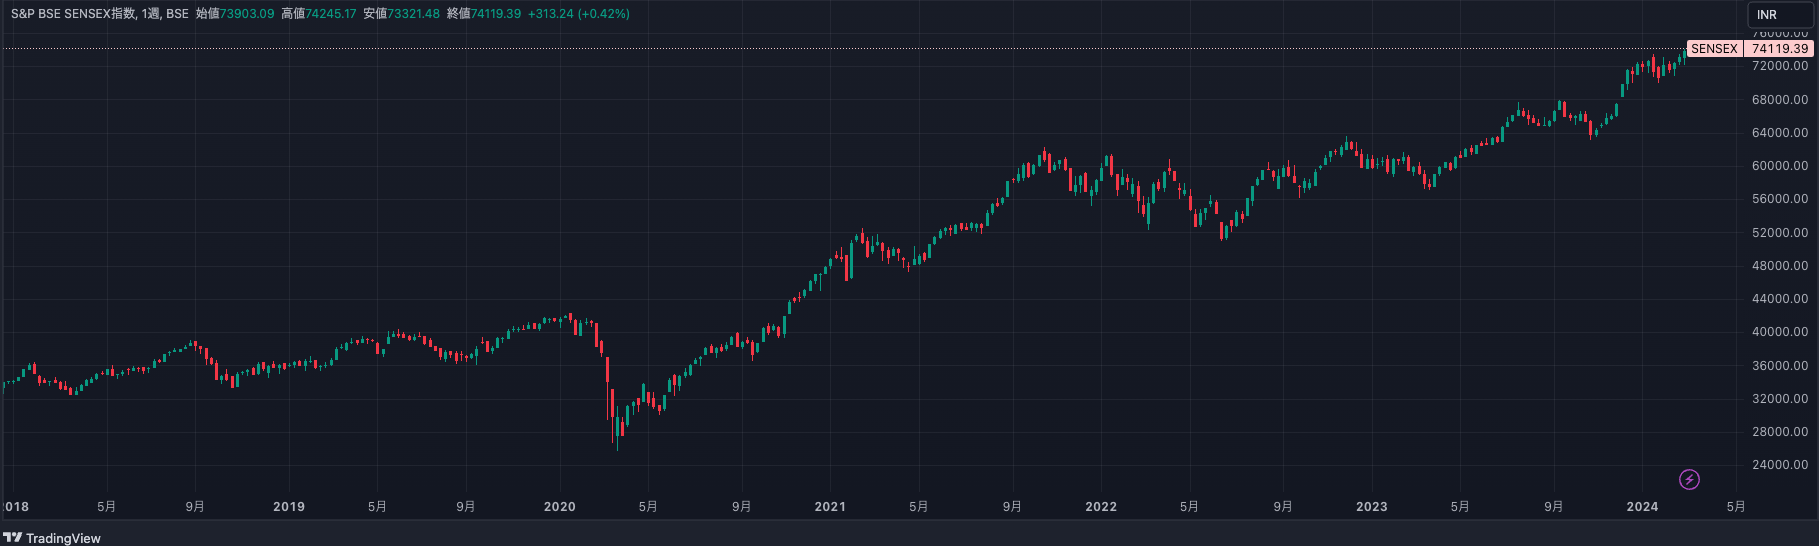Click the +313.24 (+0.42%) change value
The image size is (1819, 546).
click(x=579, y=14)
